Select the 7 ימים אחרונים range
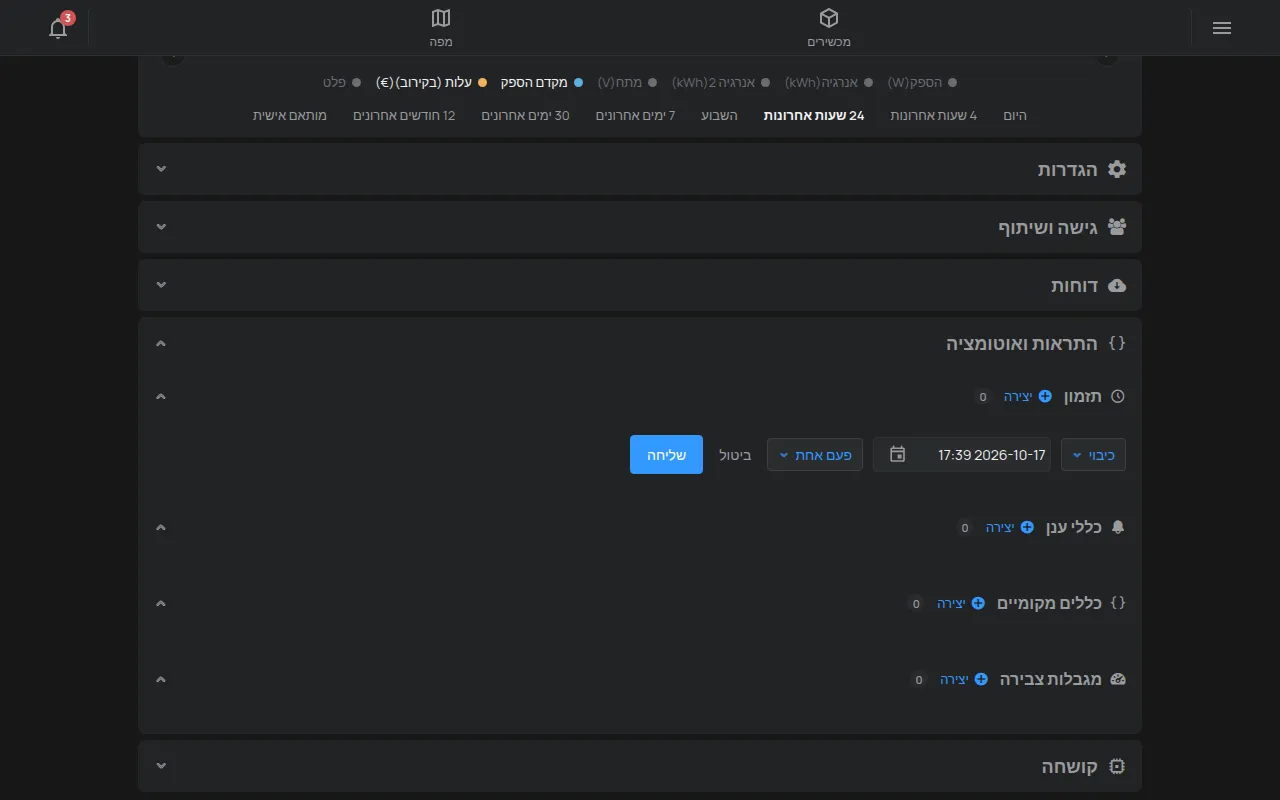Screen dimensions: 1280x800 point(636,115)
